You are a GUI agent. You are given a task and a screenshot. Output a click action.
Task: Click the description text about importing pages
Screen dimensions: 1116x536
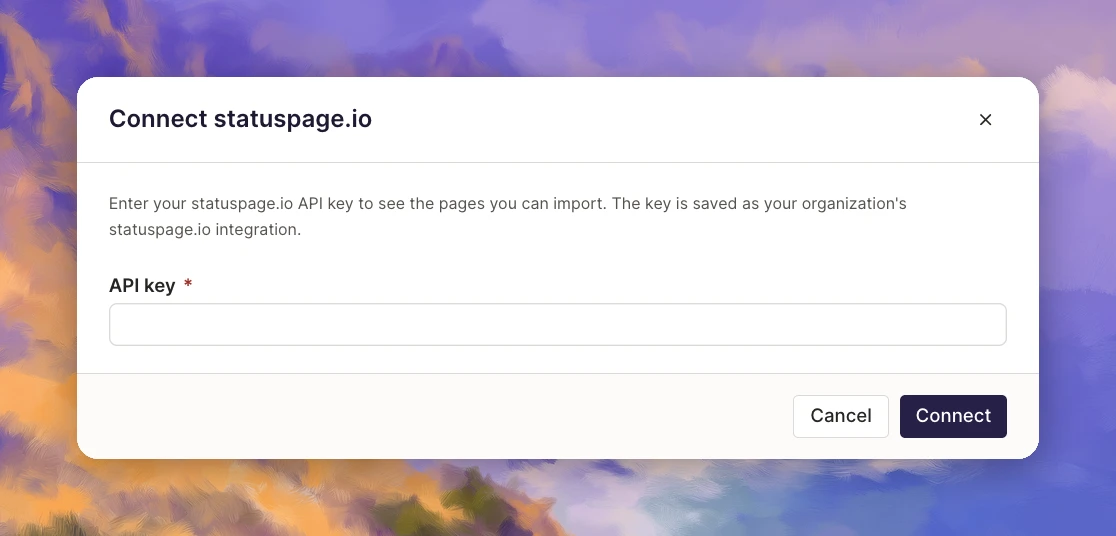click(507, 216)
